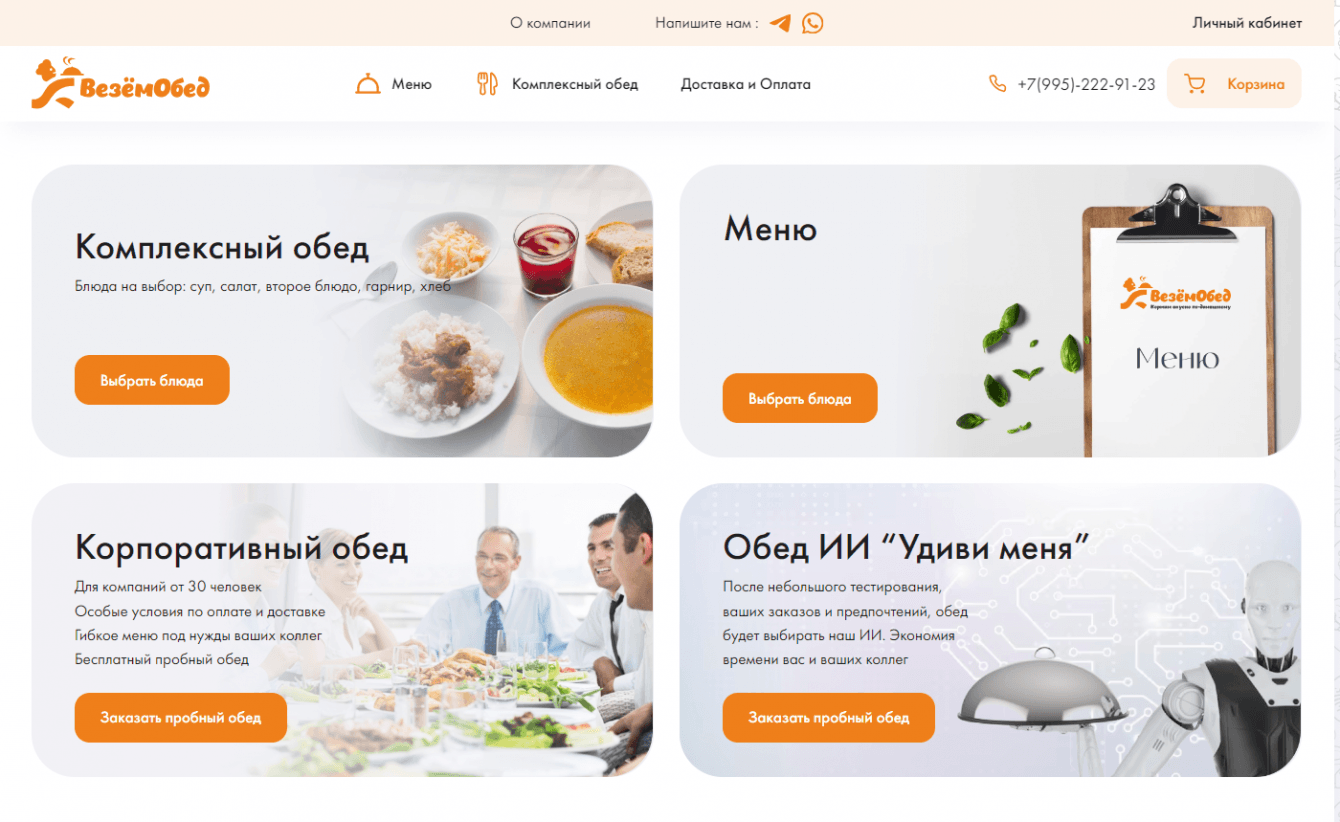Click Выбрать блюда in Комплексный обед card
The image size is (1340, 822).
click(x=152, y=380)
